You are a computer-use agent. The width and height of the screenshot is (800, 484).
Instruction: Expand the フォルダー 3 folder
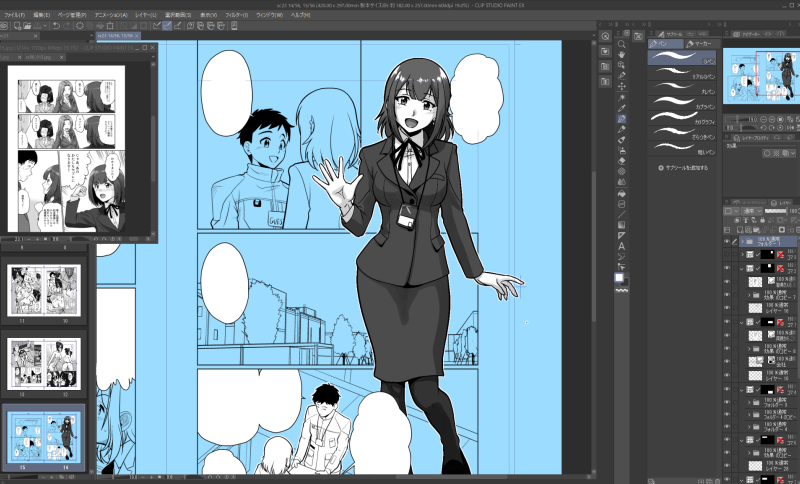click(x=749, y=402)
